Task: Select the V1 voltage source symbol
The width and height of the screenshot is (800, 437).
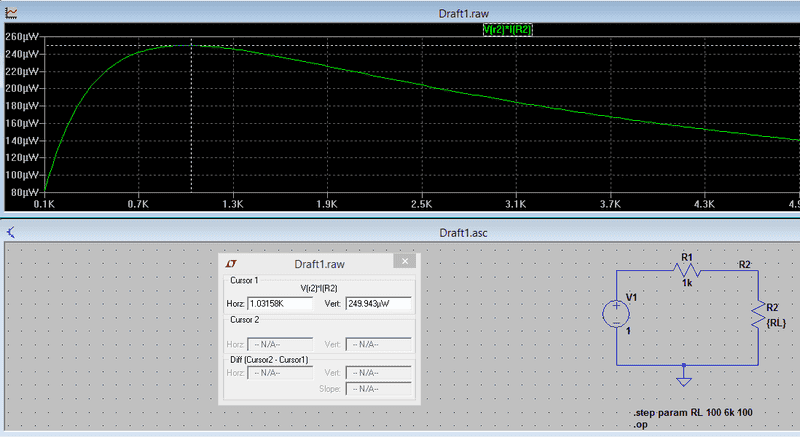Action: 617,314
